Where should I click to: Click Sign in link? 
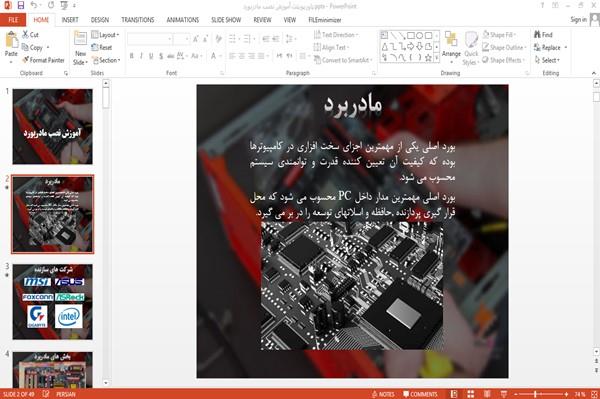pyautogui.click(x=578, y=20)
